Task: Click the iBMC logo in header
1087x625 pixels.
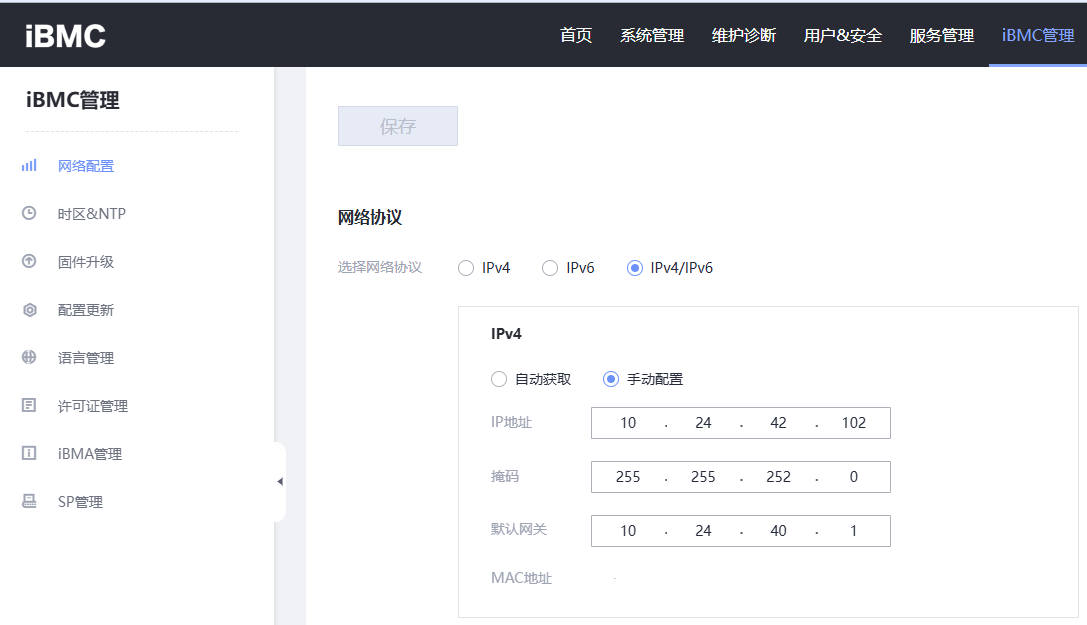Action: coord(65,36)
